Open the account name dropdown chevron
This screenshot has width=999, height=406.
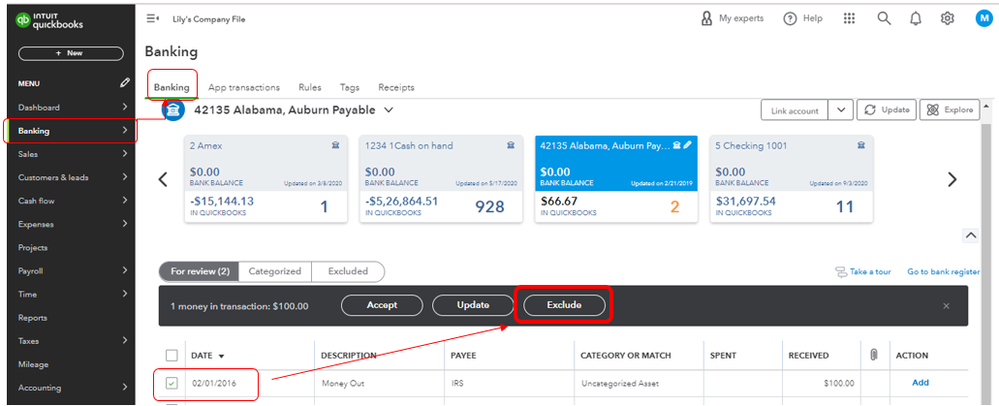389,110
